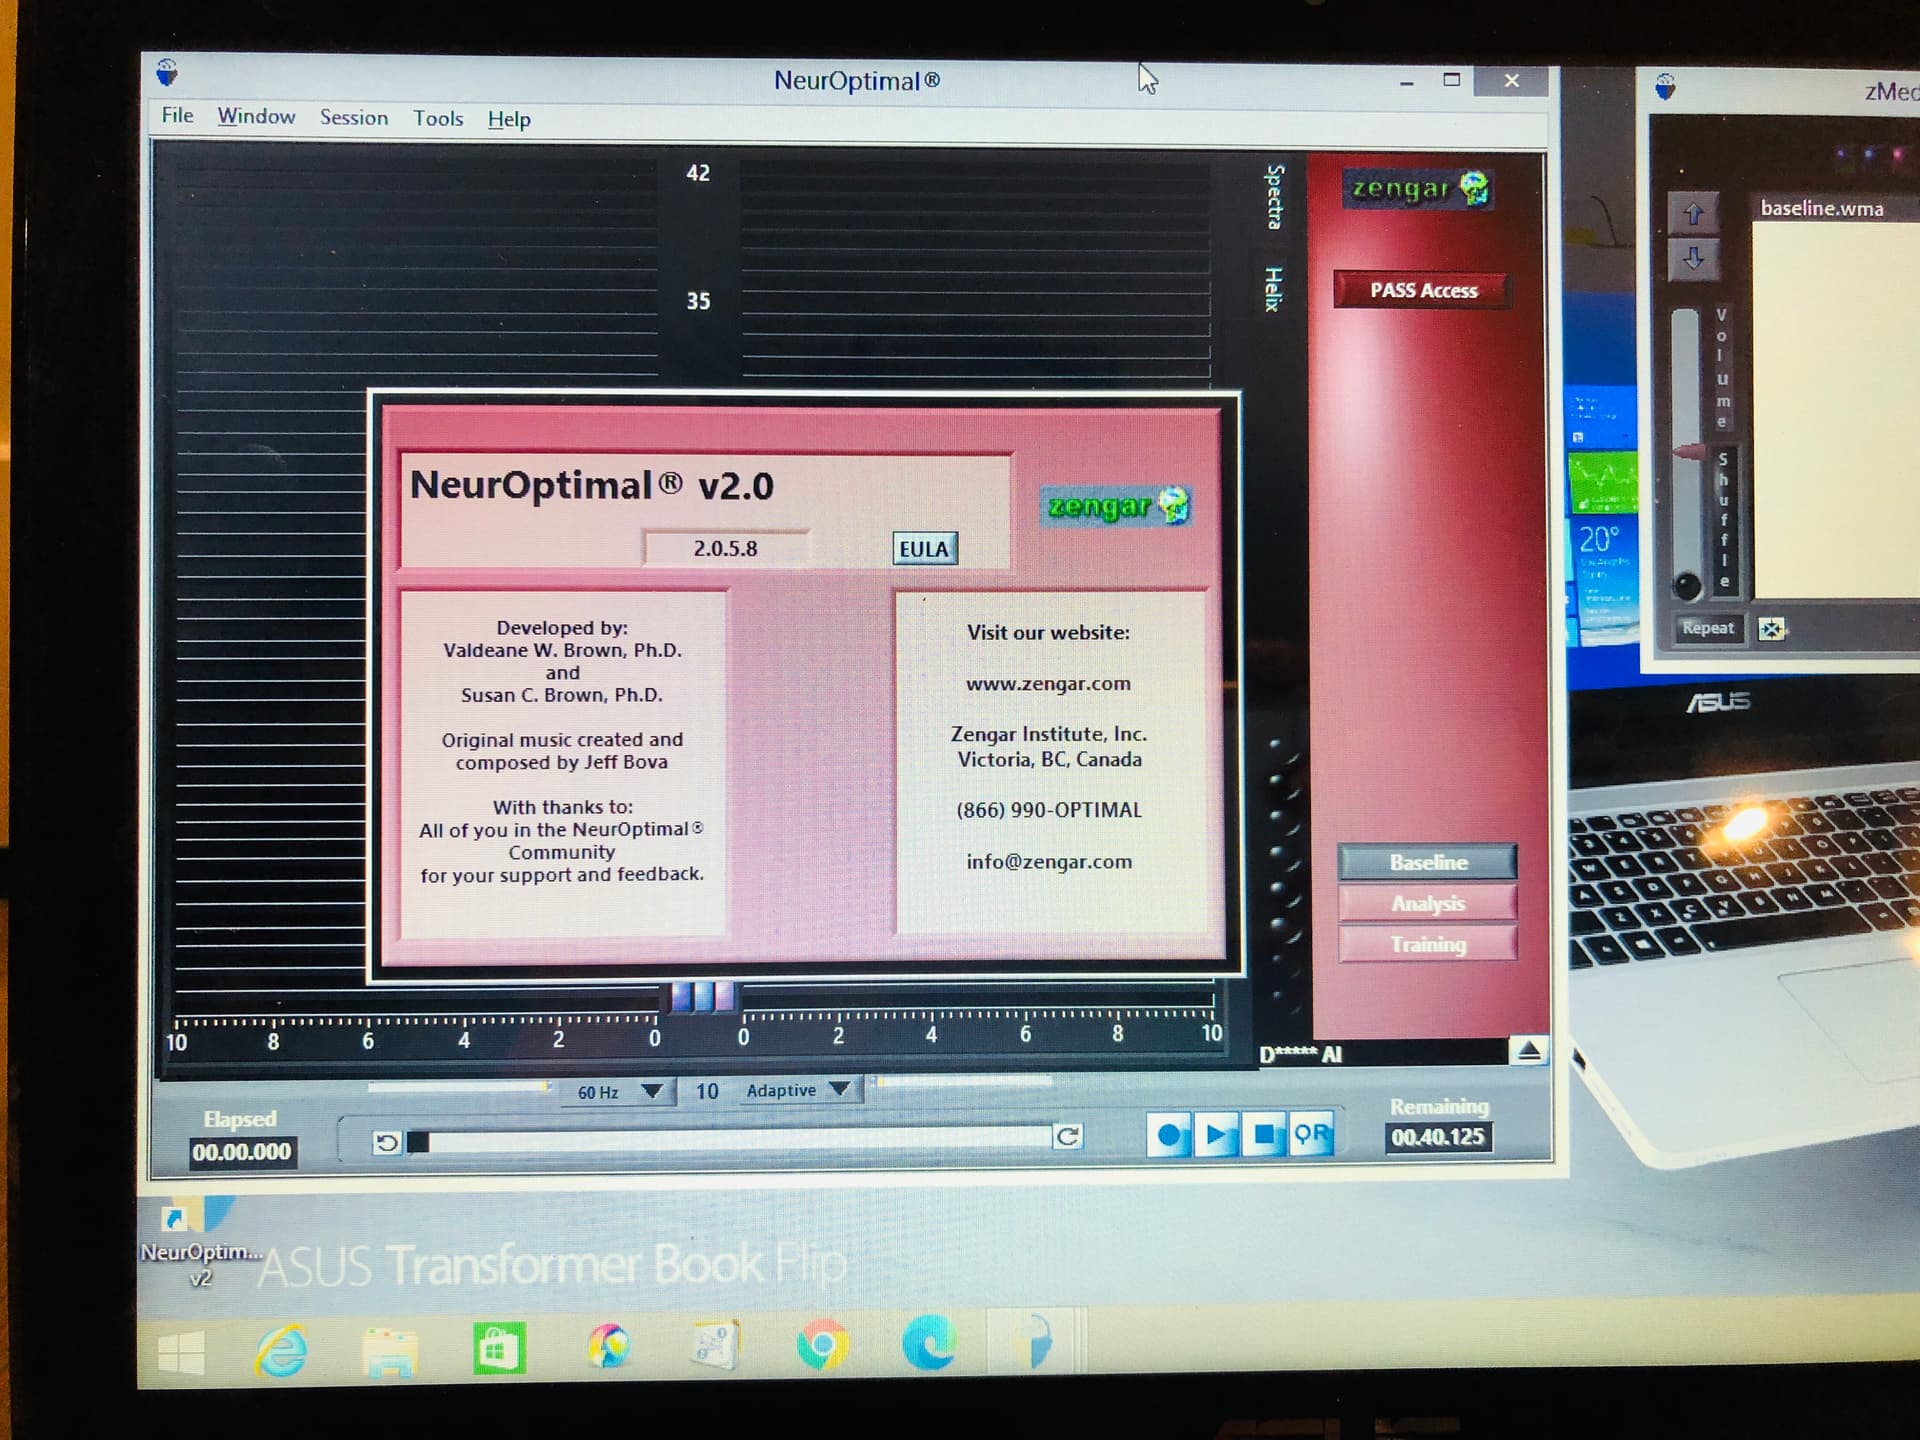Open the Help menu
The height and width of the screenshot is (1440, 1920).
(x=509, y=119)
